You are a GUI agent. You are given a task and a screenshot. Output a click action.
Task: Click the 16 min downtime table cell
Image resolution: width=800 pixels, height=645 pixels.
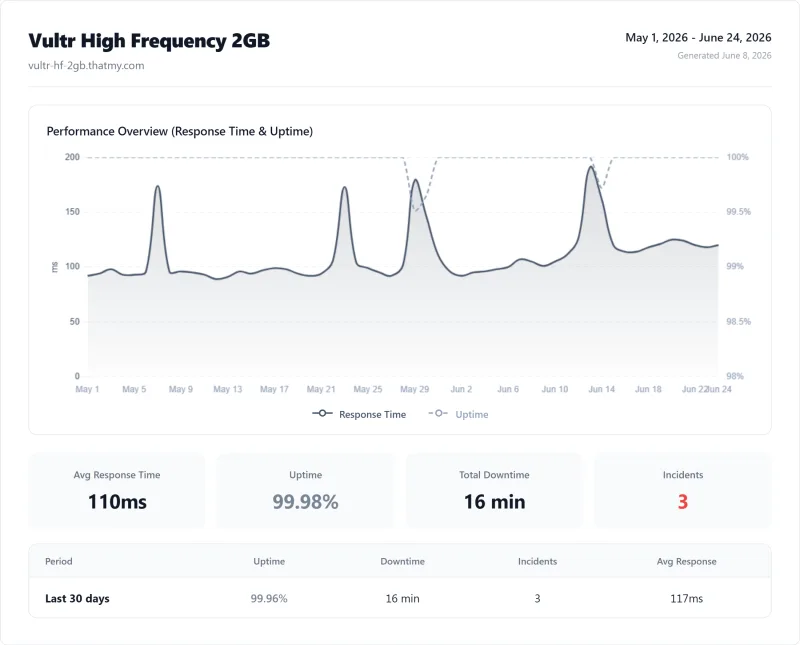402,599
